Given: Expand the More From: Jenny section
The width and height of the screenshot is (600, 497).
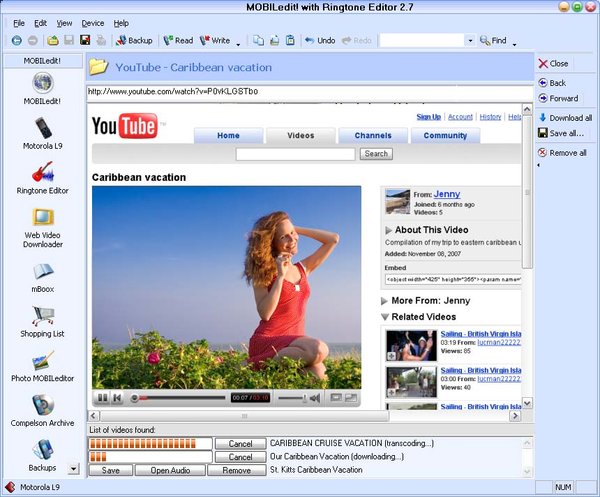Looking at the screenshot, I should [x=385, y=300].
